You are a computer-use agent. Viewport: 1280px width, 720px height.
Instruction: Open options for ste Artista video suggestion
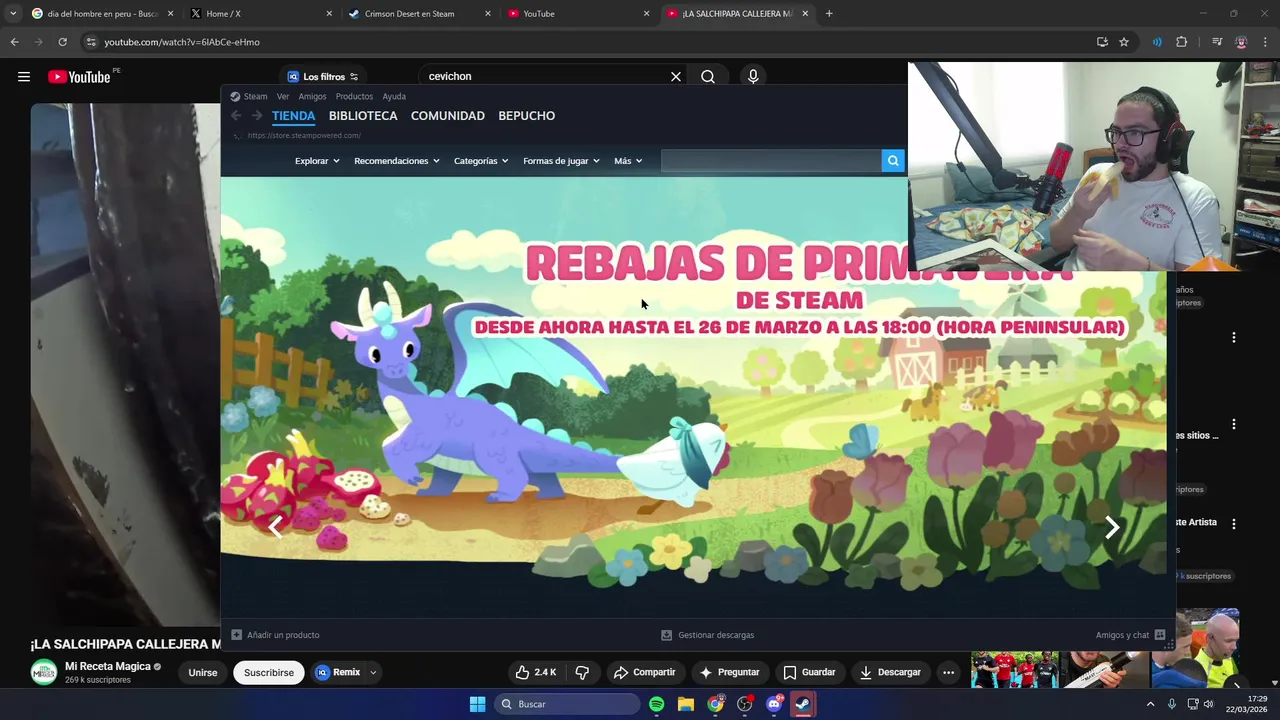[x=1234, y=524]
